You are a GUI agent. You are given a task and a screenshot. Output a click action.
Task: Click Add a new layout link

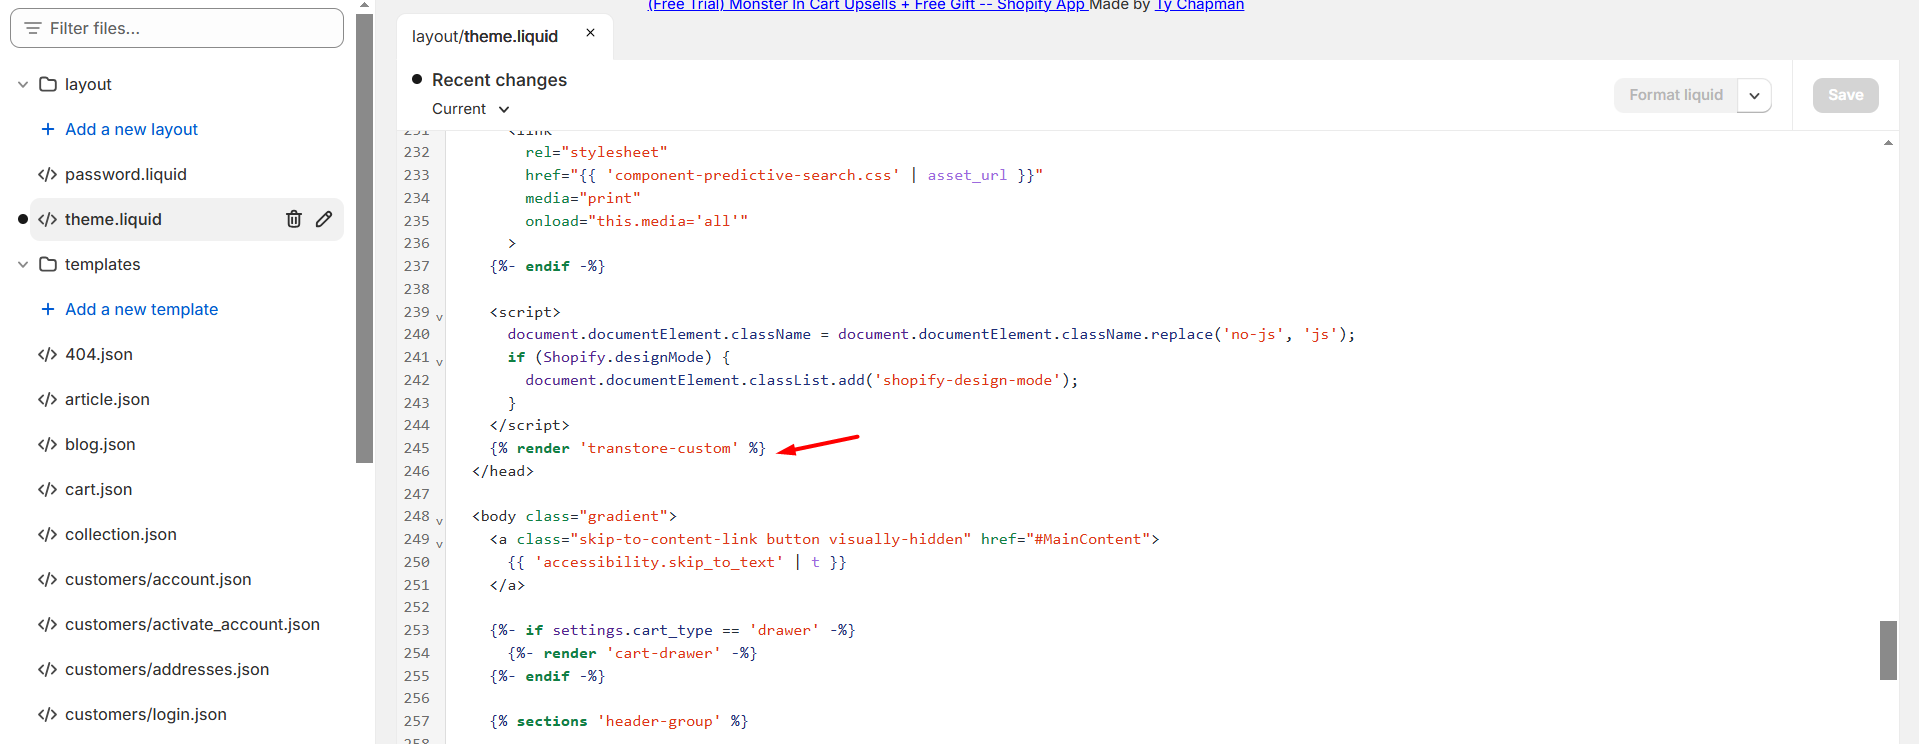(131, 129)
